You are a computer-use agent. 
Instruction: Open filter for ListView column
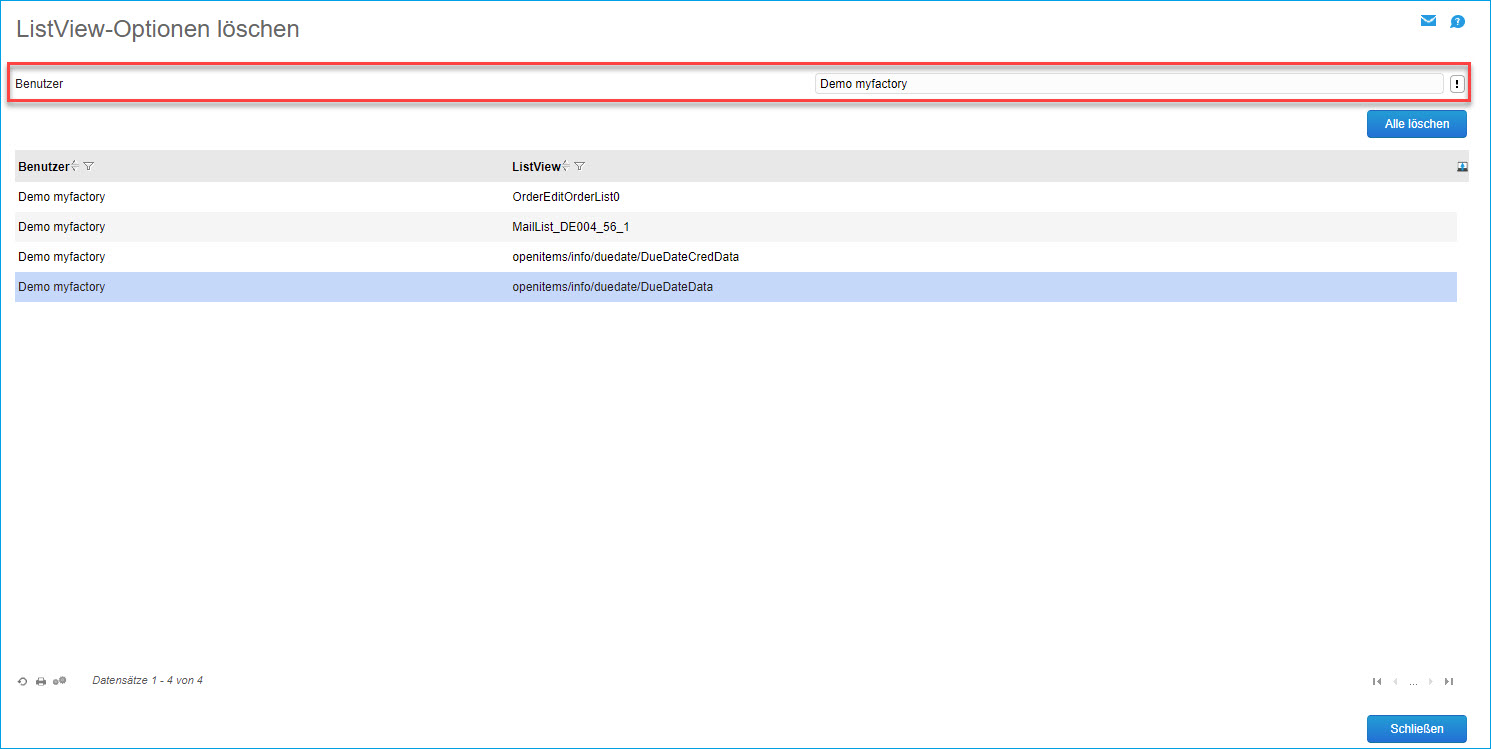[580, 166]
